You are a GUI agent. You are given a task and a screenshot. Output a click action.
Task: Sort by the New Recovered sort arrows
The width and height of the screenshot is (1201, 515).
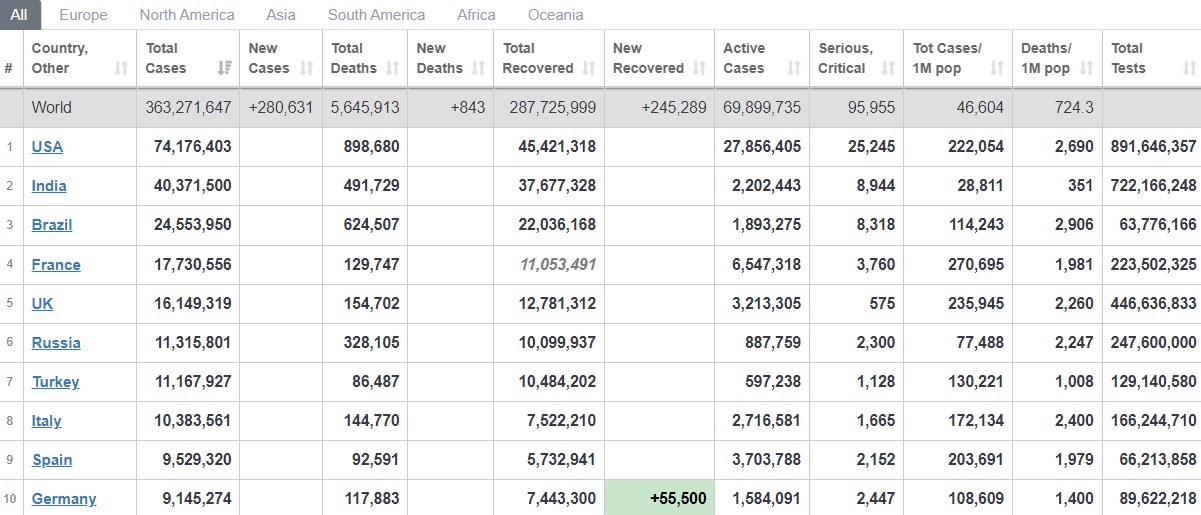click(699, 69)
